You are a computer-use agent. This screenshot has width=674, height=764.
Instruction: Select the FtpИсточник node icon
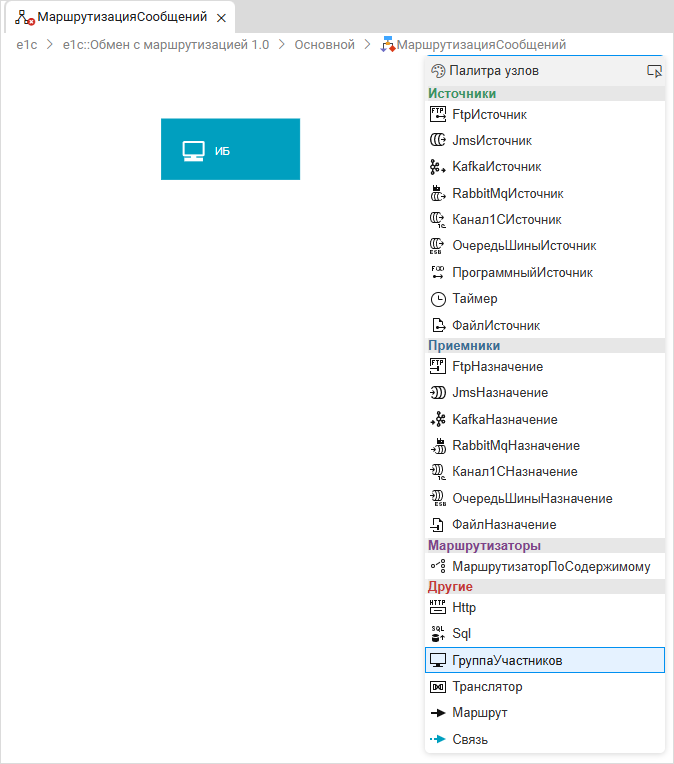tap(437, 114)
